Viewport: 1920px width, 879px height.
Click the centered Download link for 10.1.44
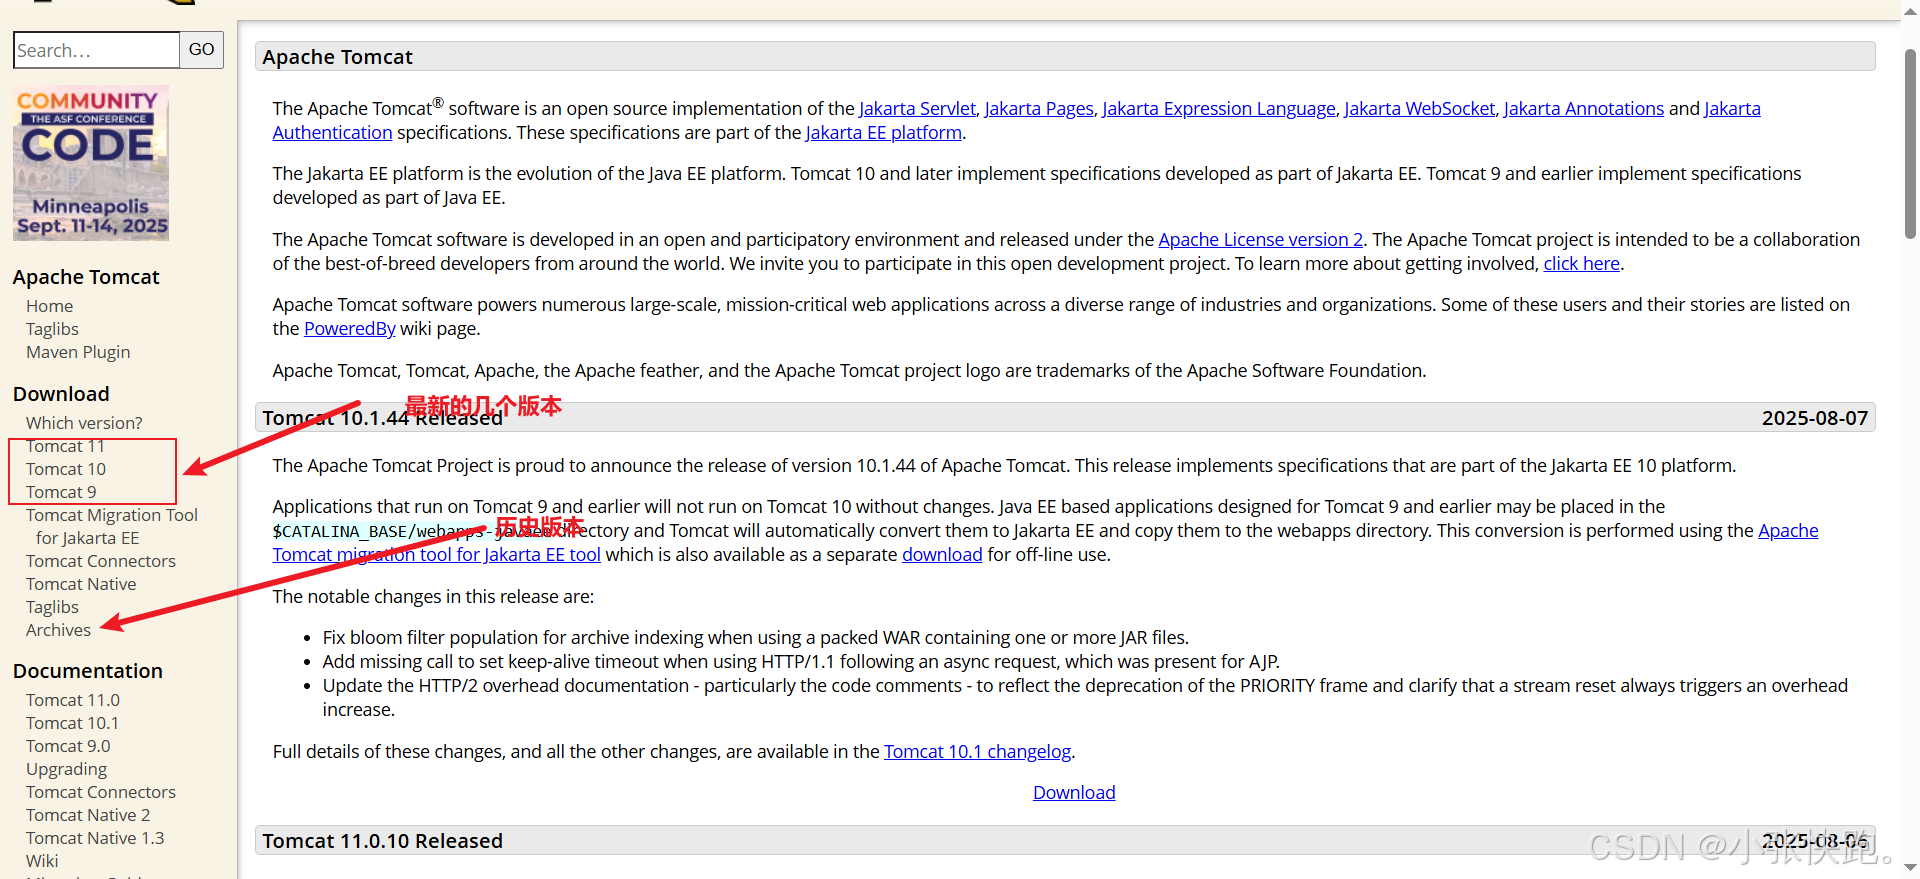[x=1074, y=793]
